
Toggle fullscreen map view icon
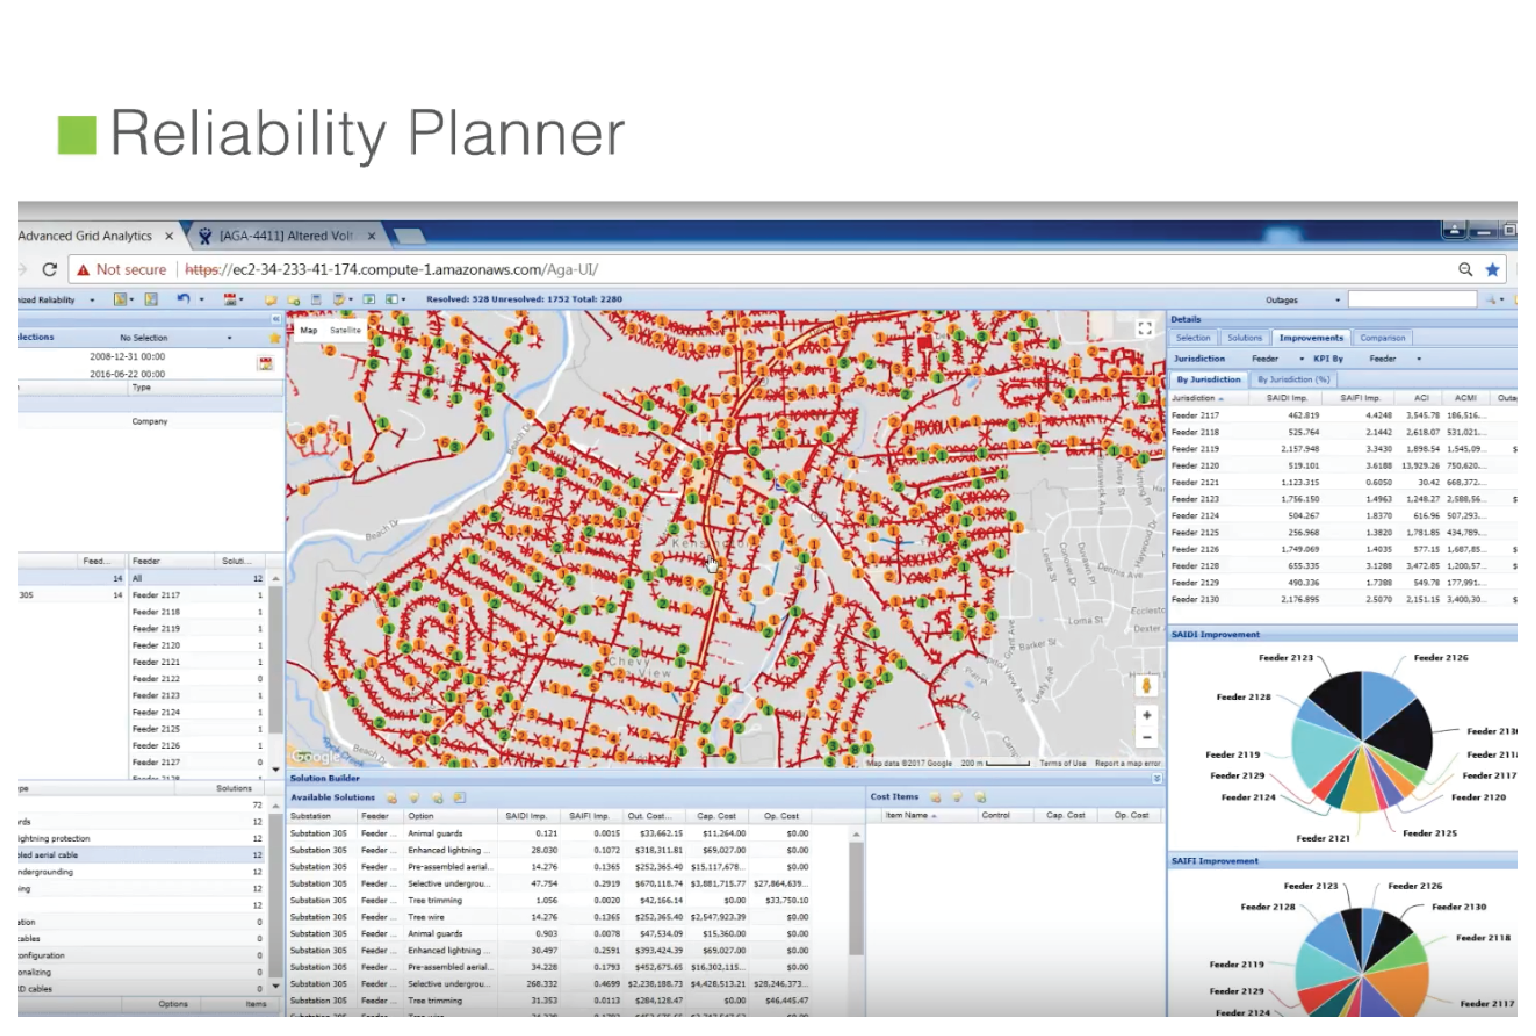pos(1145,328)
